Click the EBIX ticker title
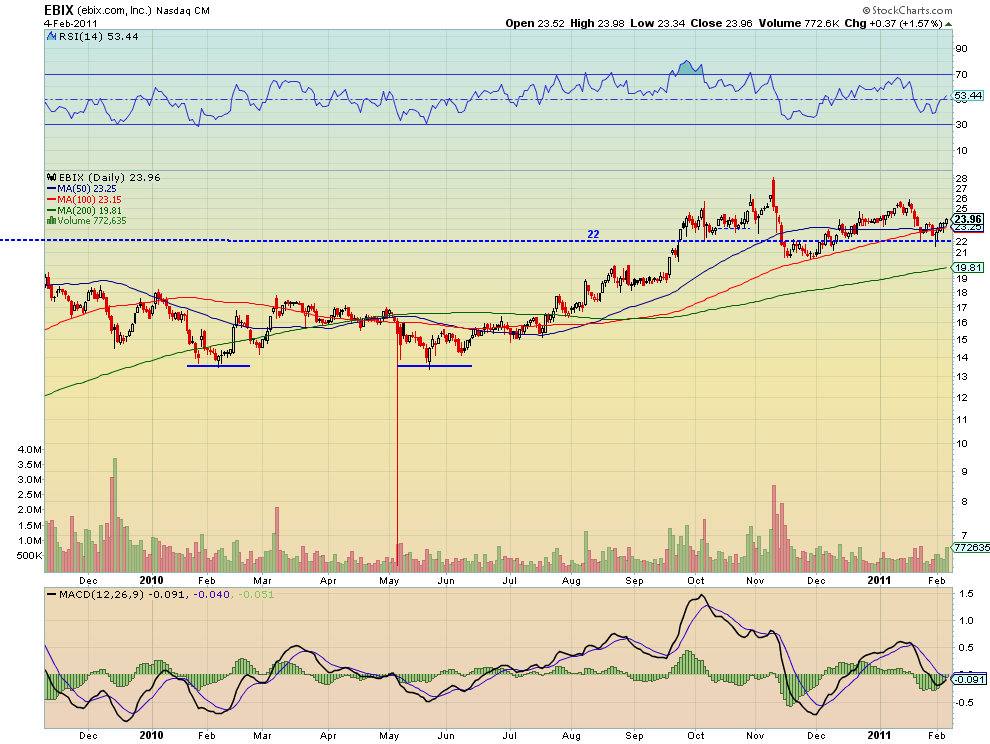The image size is (990, 744). pos(59,10)
